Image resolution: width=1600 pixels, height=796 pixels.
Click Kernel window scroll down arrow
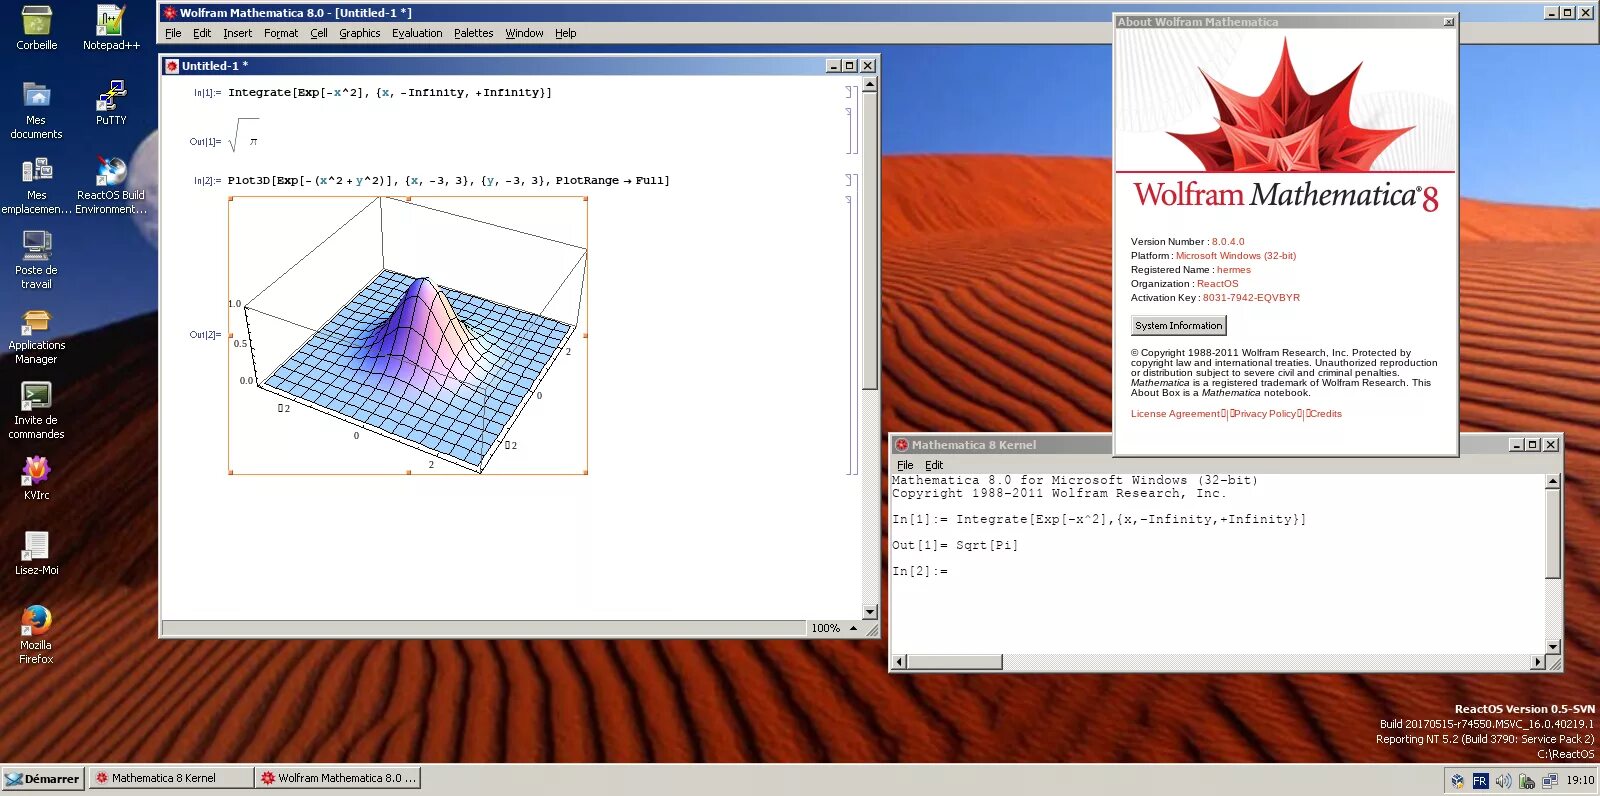1553,647
